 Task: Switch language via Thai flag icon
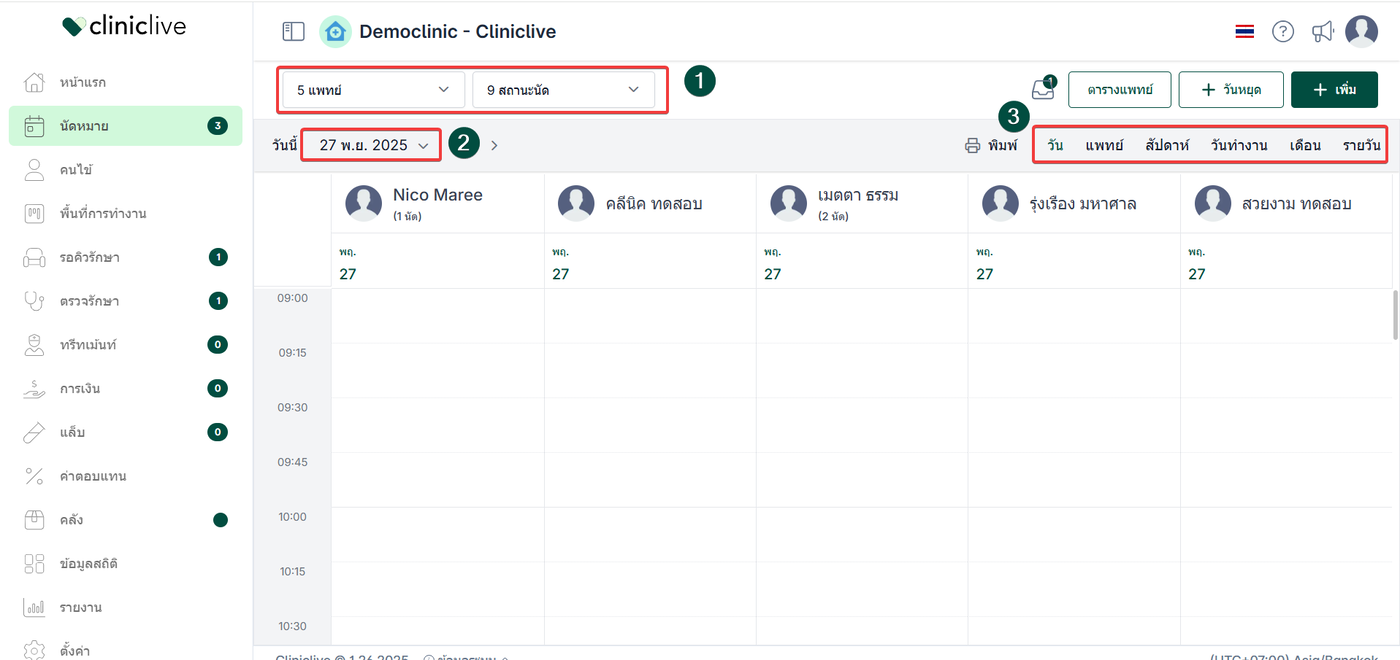[1245, 32]
